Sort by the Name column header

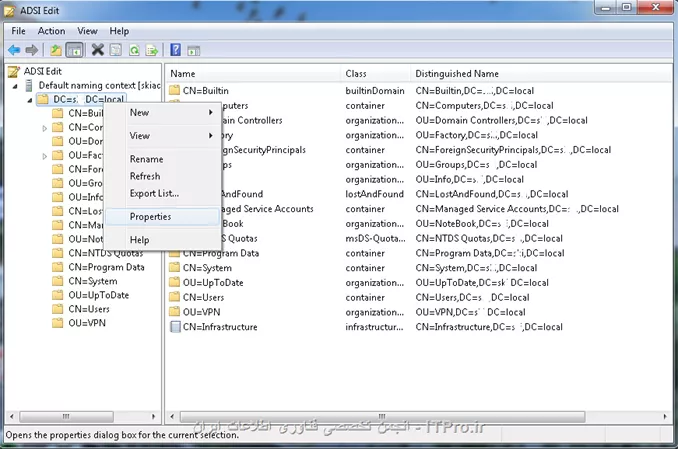(253, 74)
